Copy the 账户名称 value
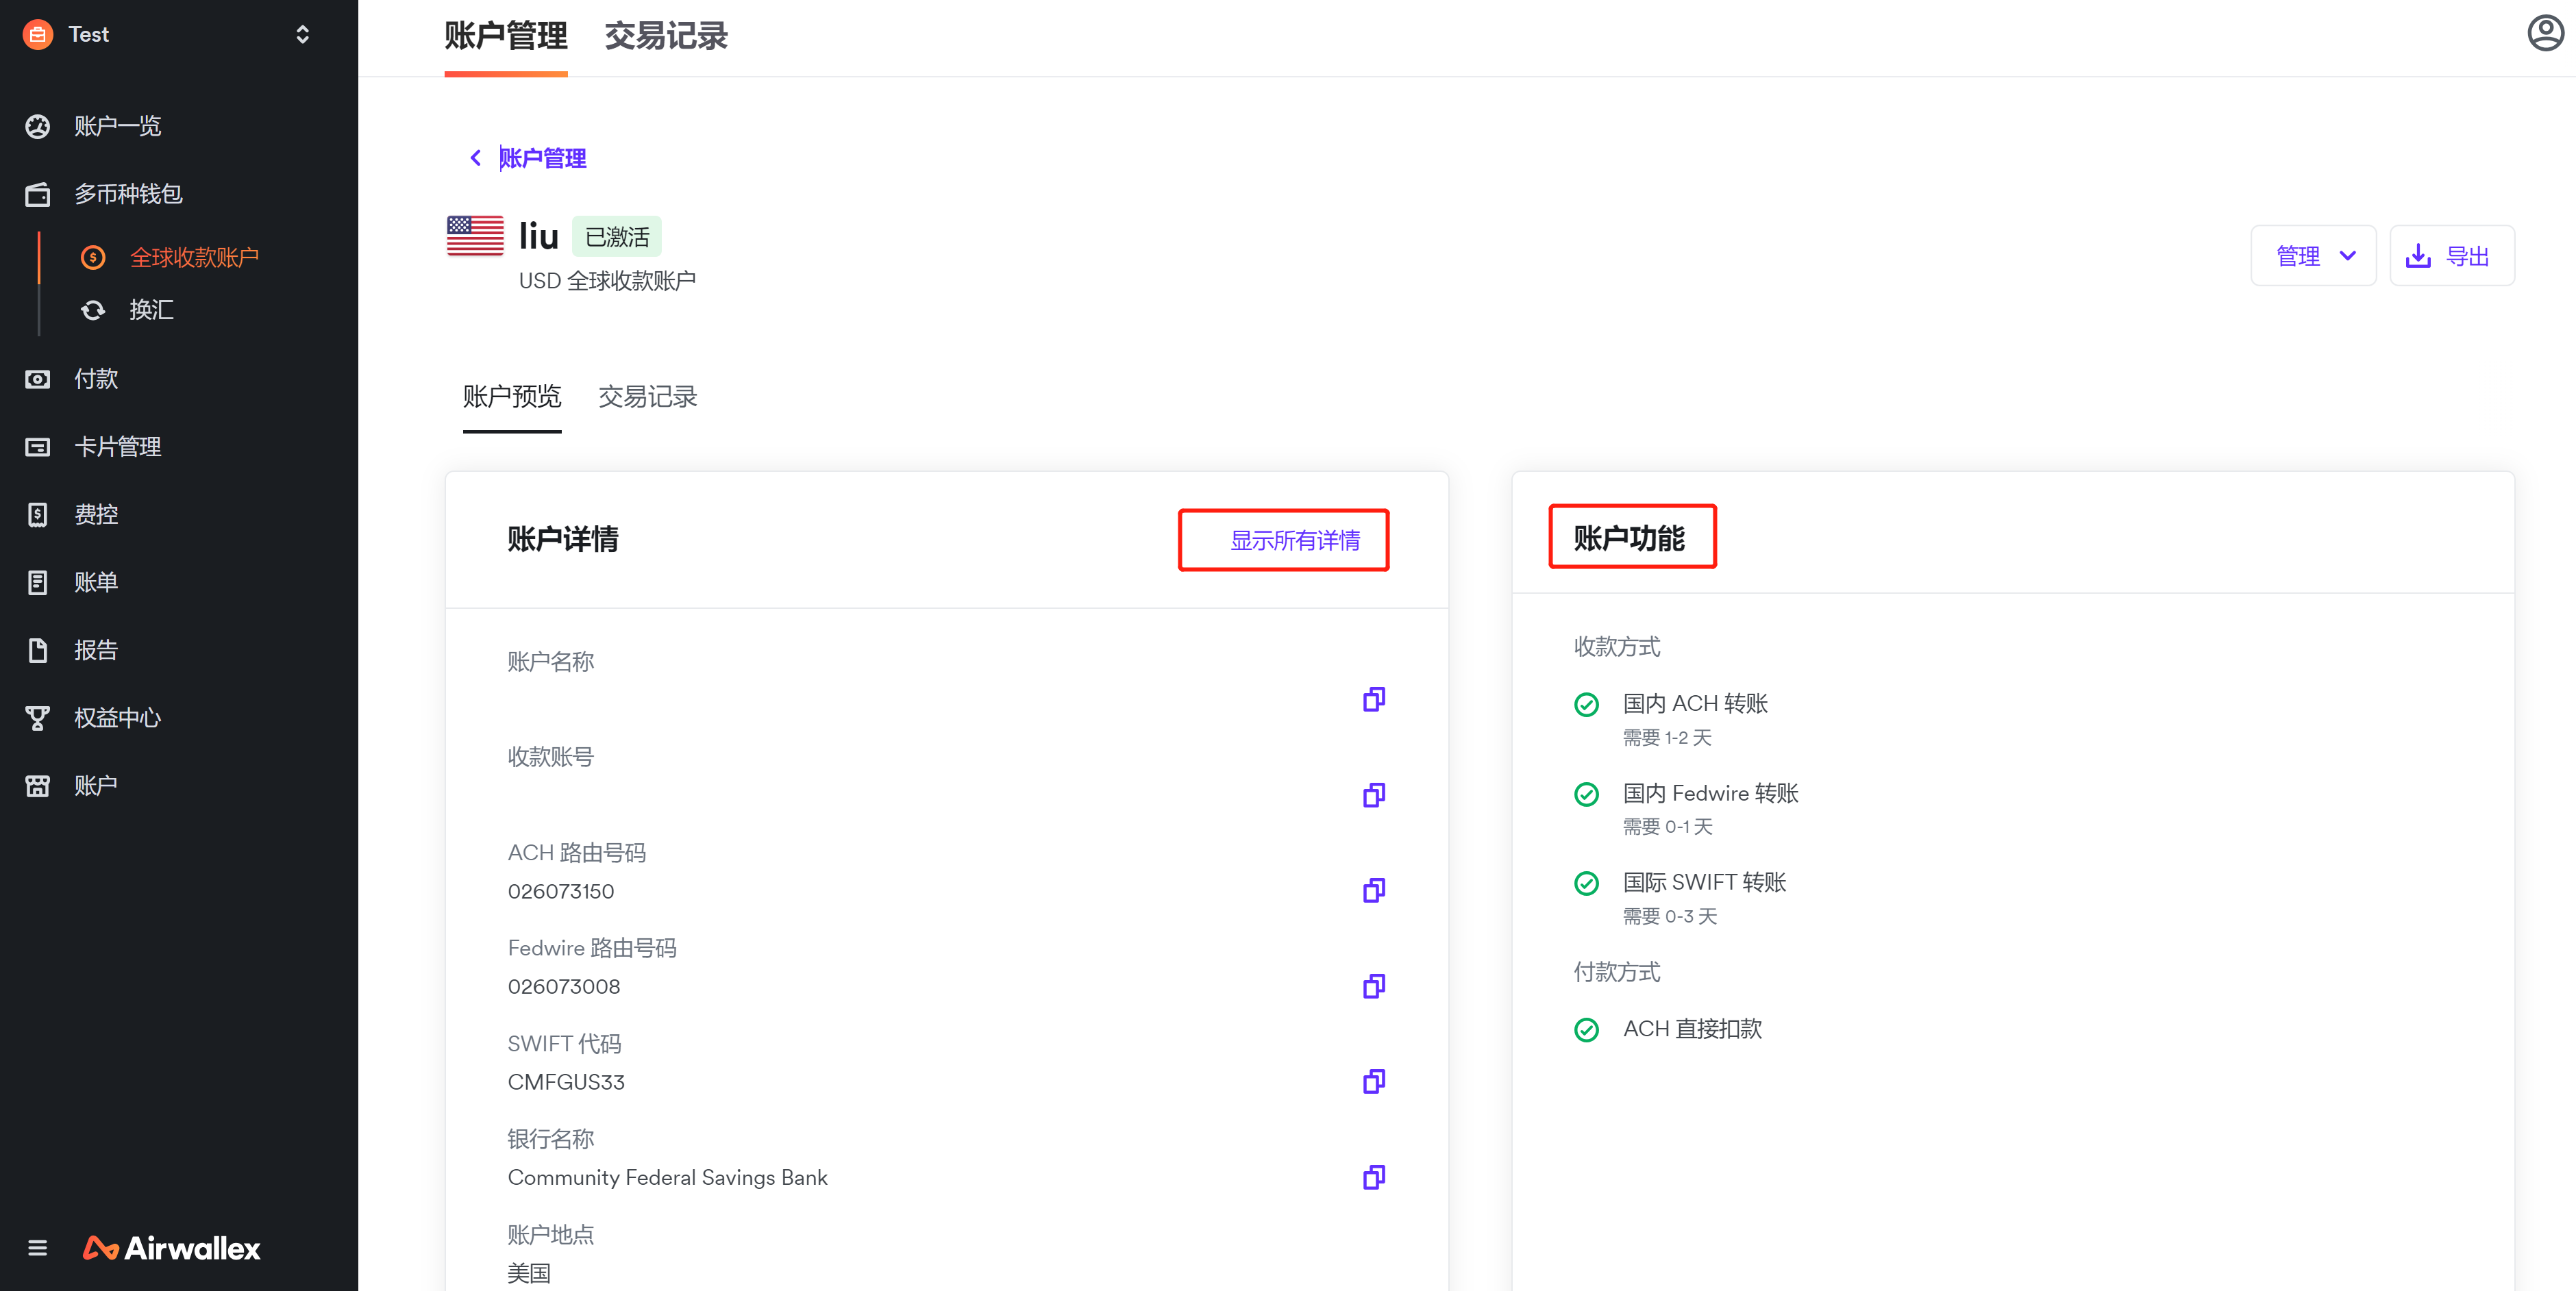 pos(1374,699)
